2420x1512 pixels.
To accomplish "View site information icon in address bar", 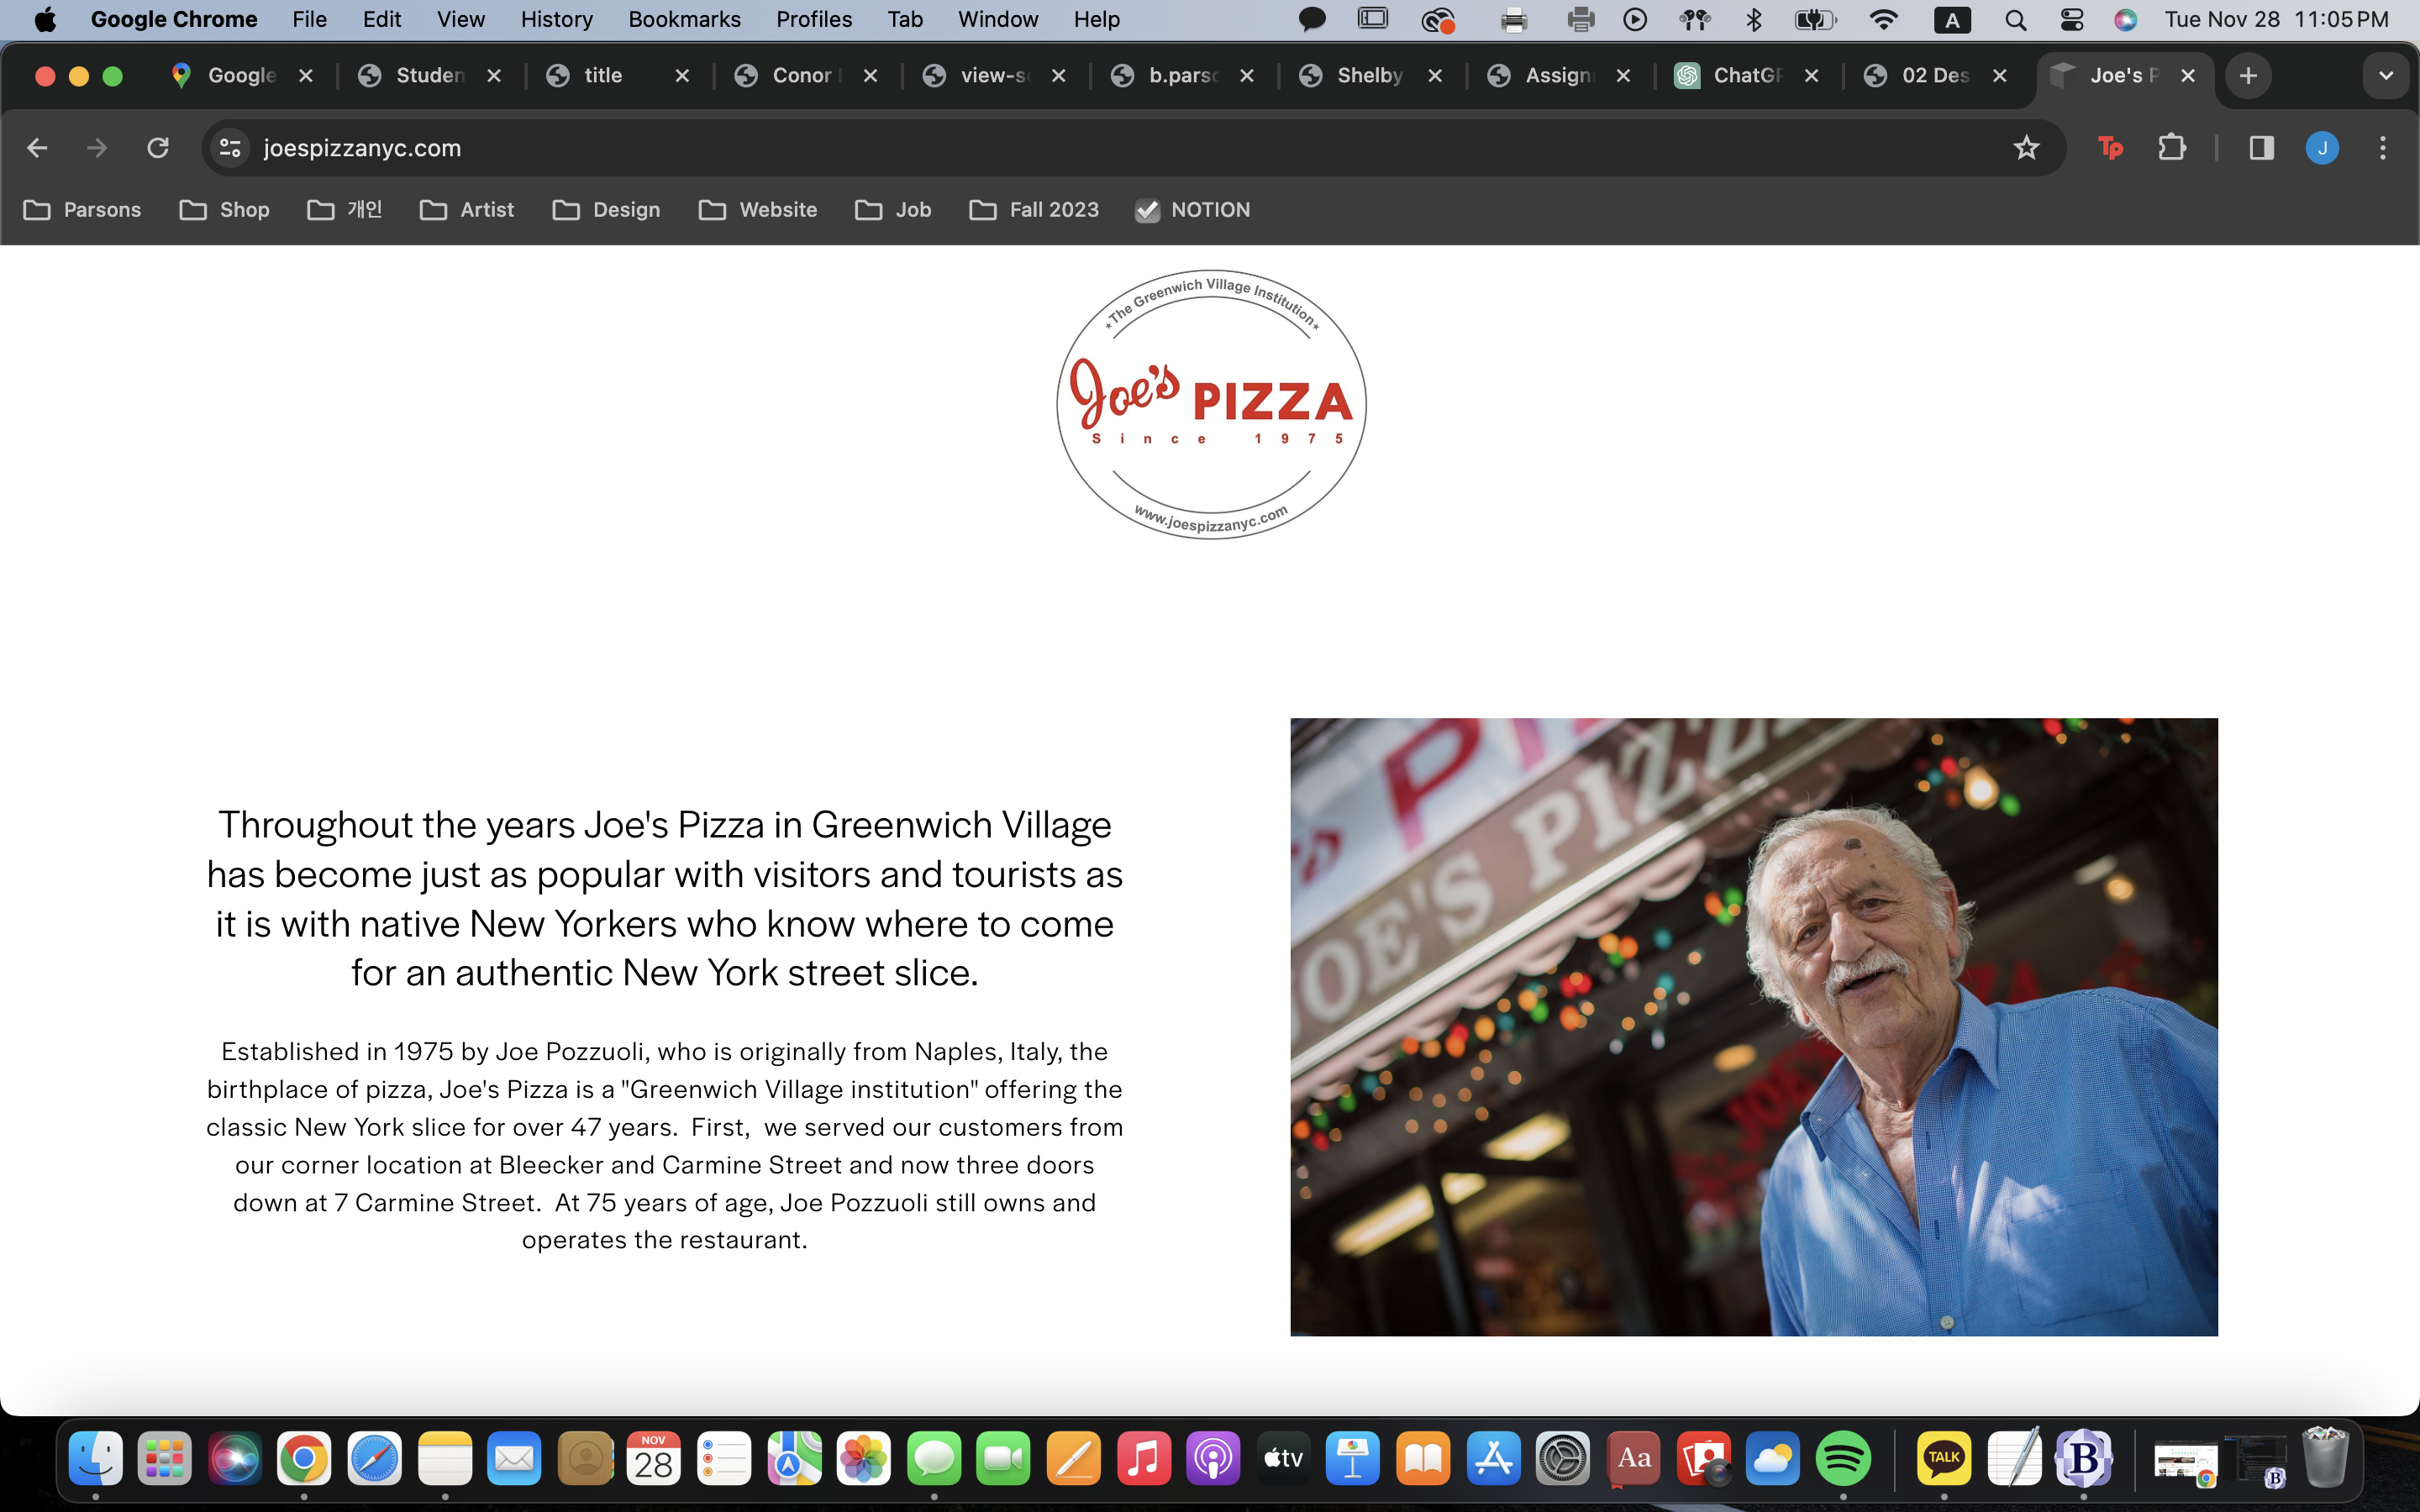I will point(230,148).
